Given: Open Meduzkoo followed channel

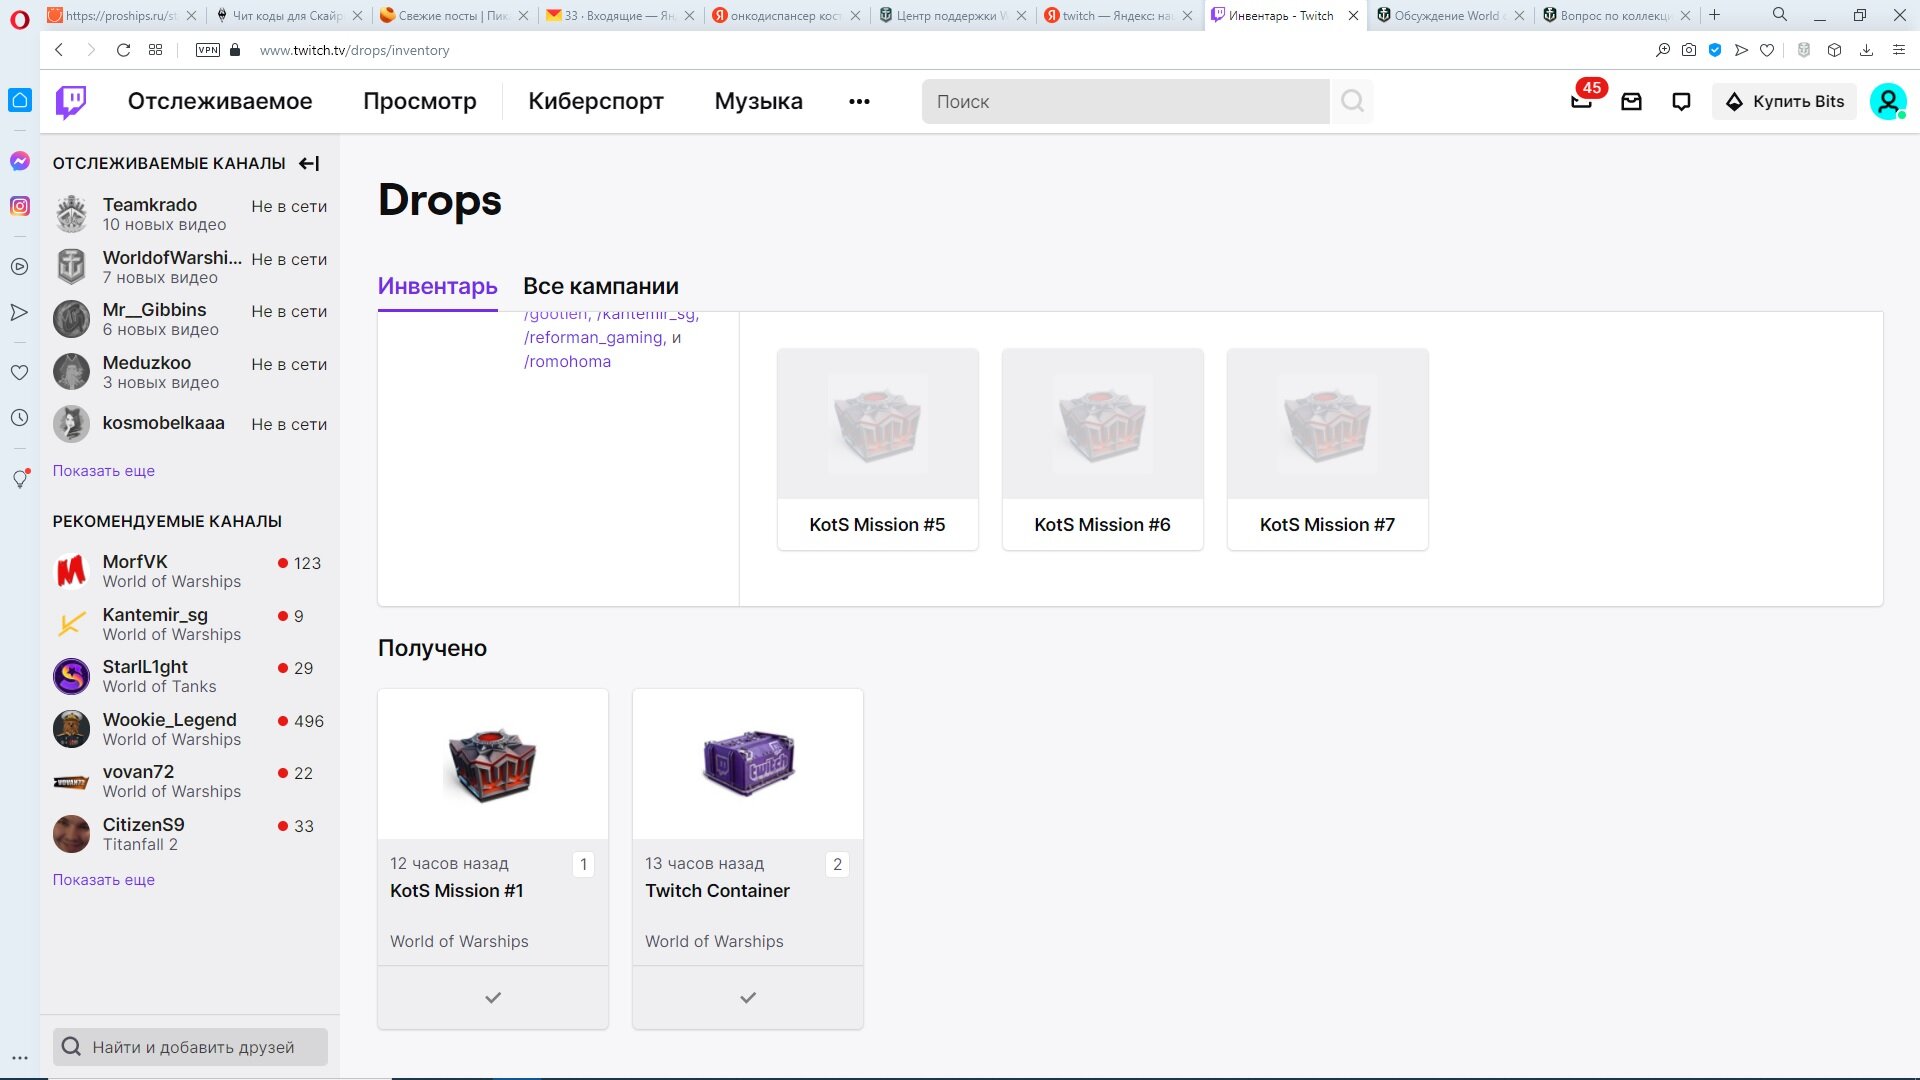Looking at the screenshot, I should pos(190,372).
